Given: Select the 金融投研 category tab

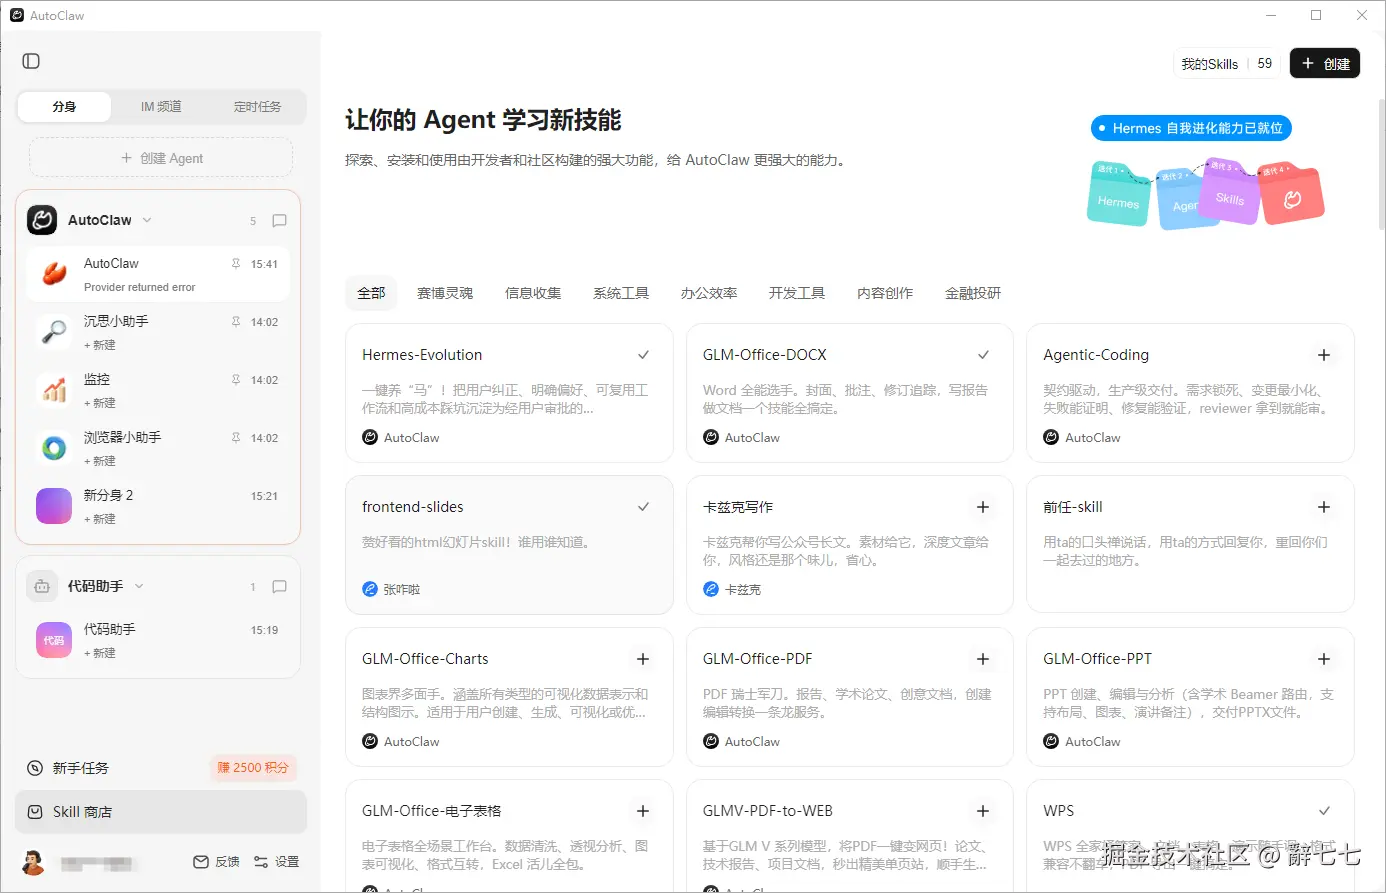Looking at the screenshot, I should coord(973,293).
